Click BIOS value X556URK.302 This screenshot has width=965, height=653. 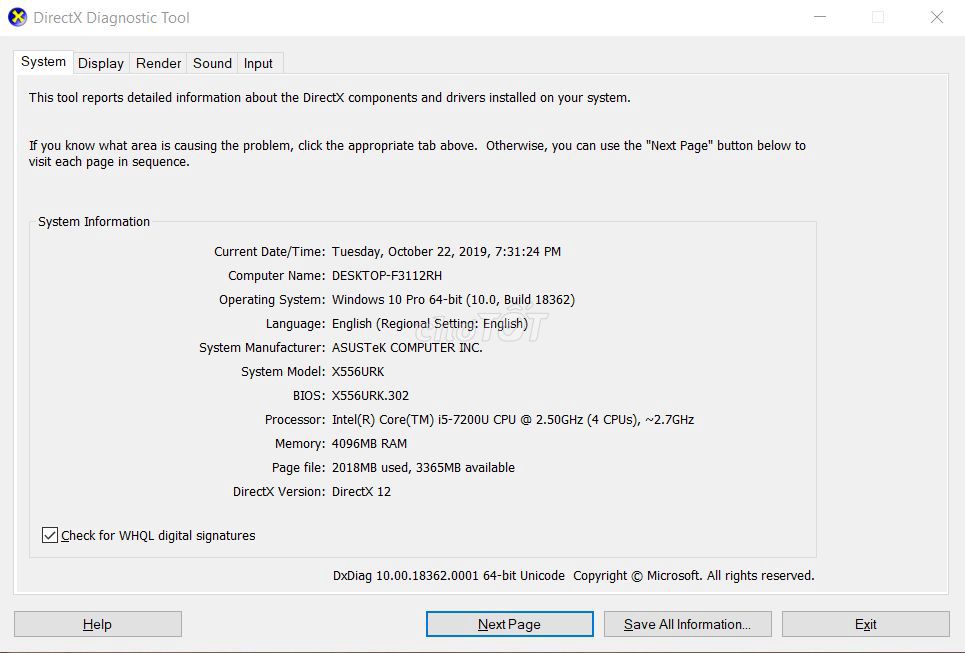coord(370,396)
